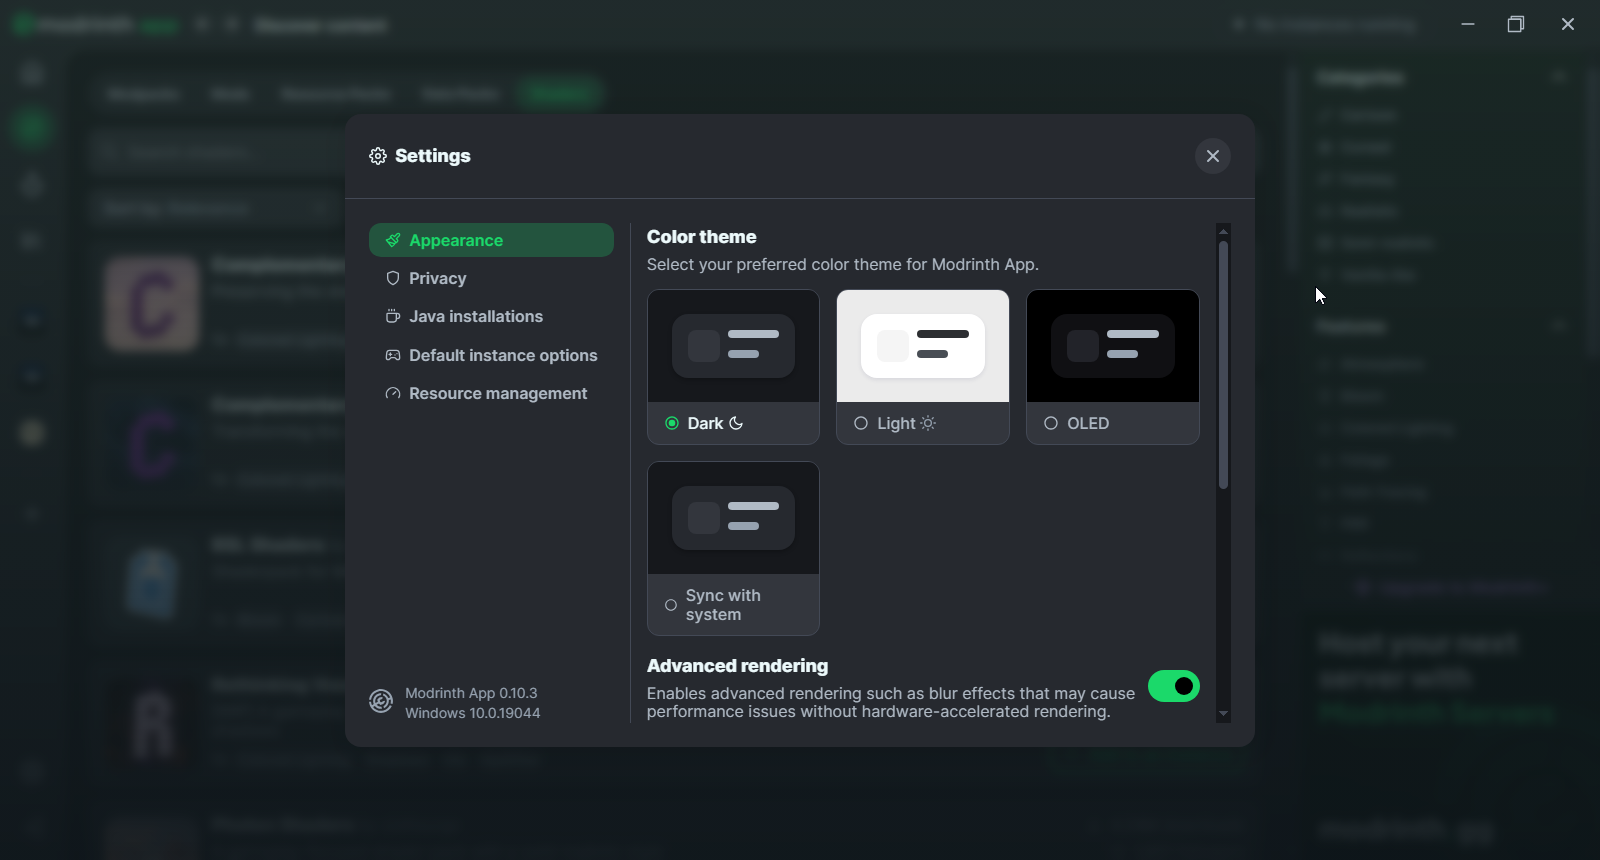Choose the Light color theme radio
Screen dimensions: 1600x860
pos(861,423)
